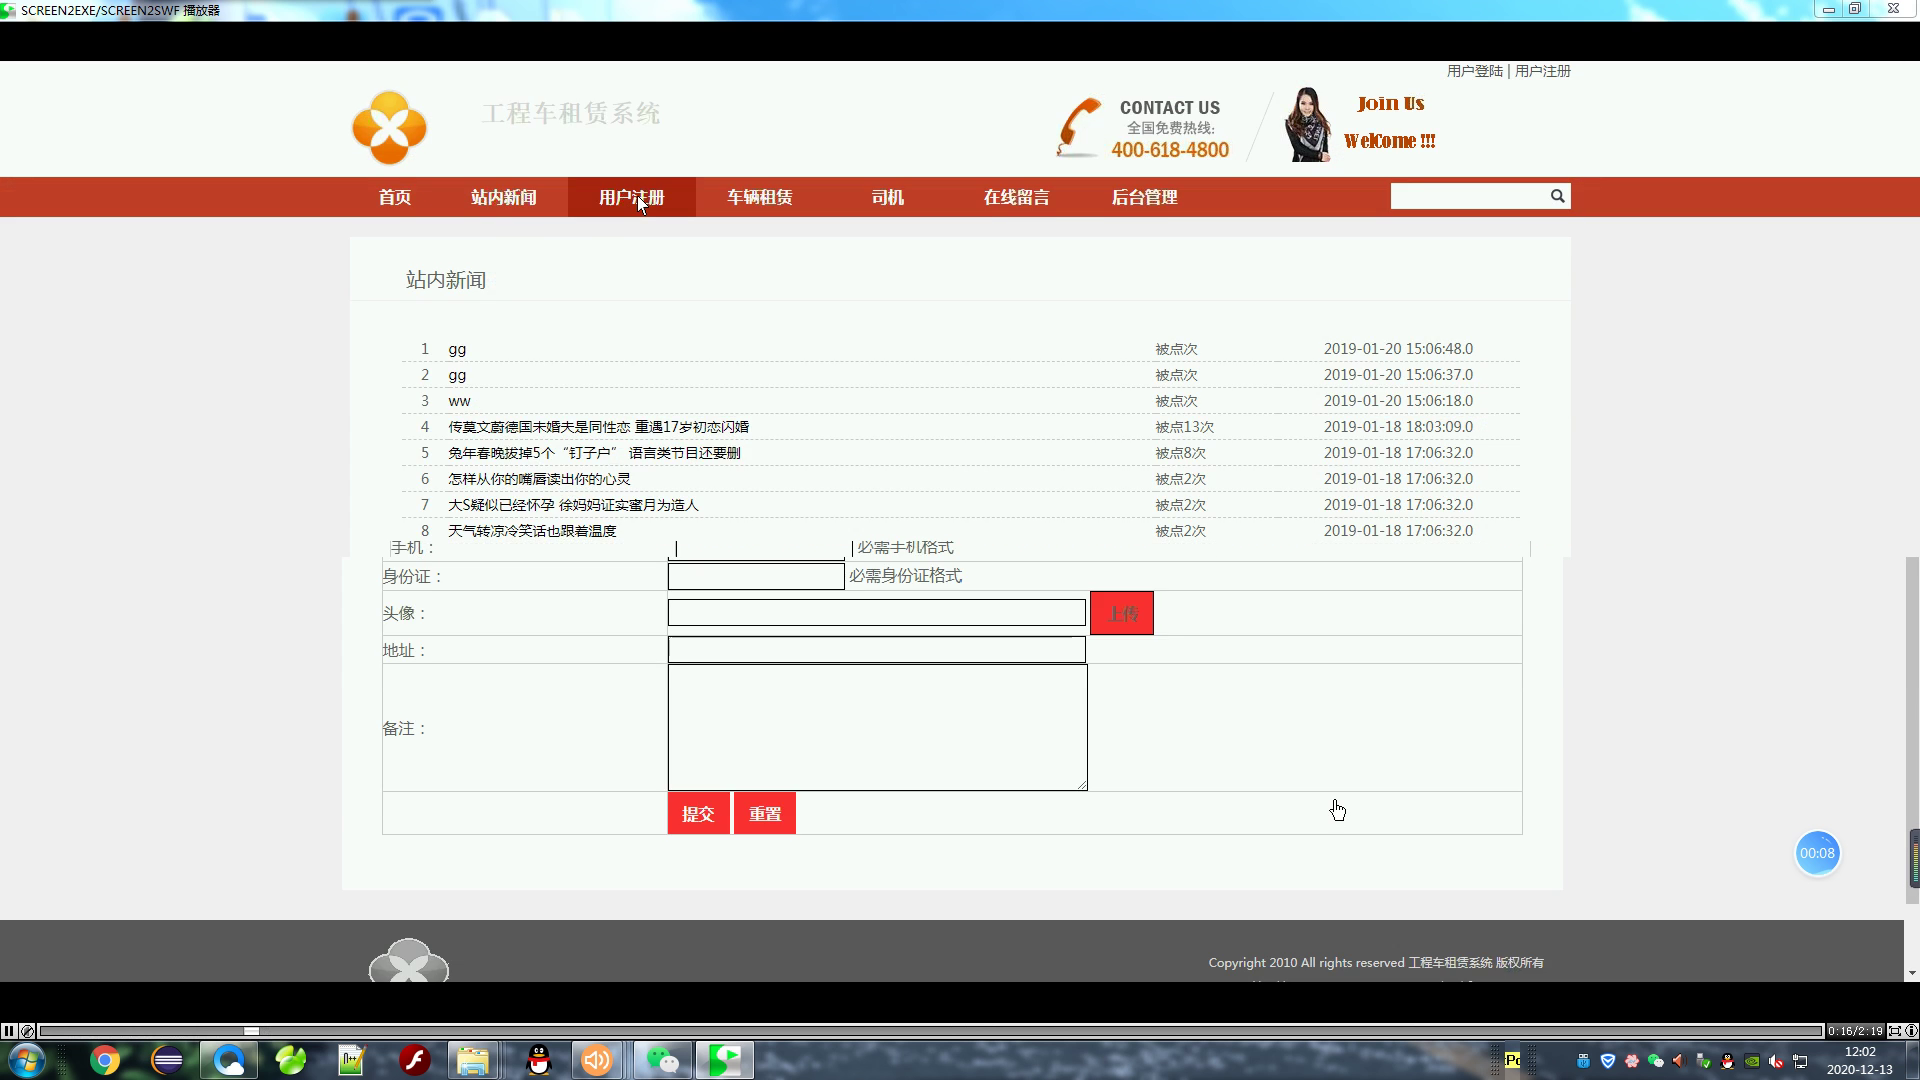Image resolution: width=1920 pixels, height=1080 pixels.
Task: Focus the 头像 input field
Action: pos(876,612)
